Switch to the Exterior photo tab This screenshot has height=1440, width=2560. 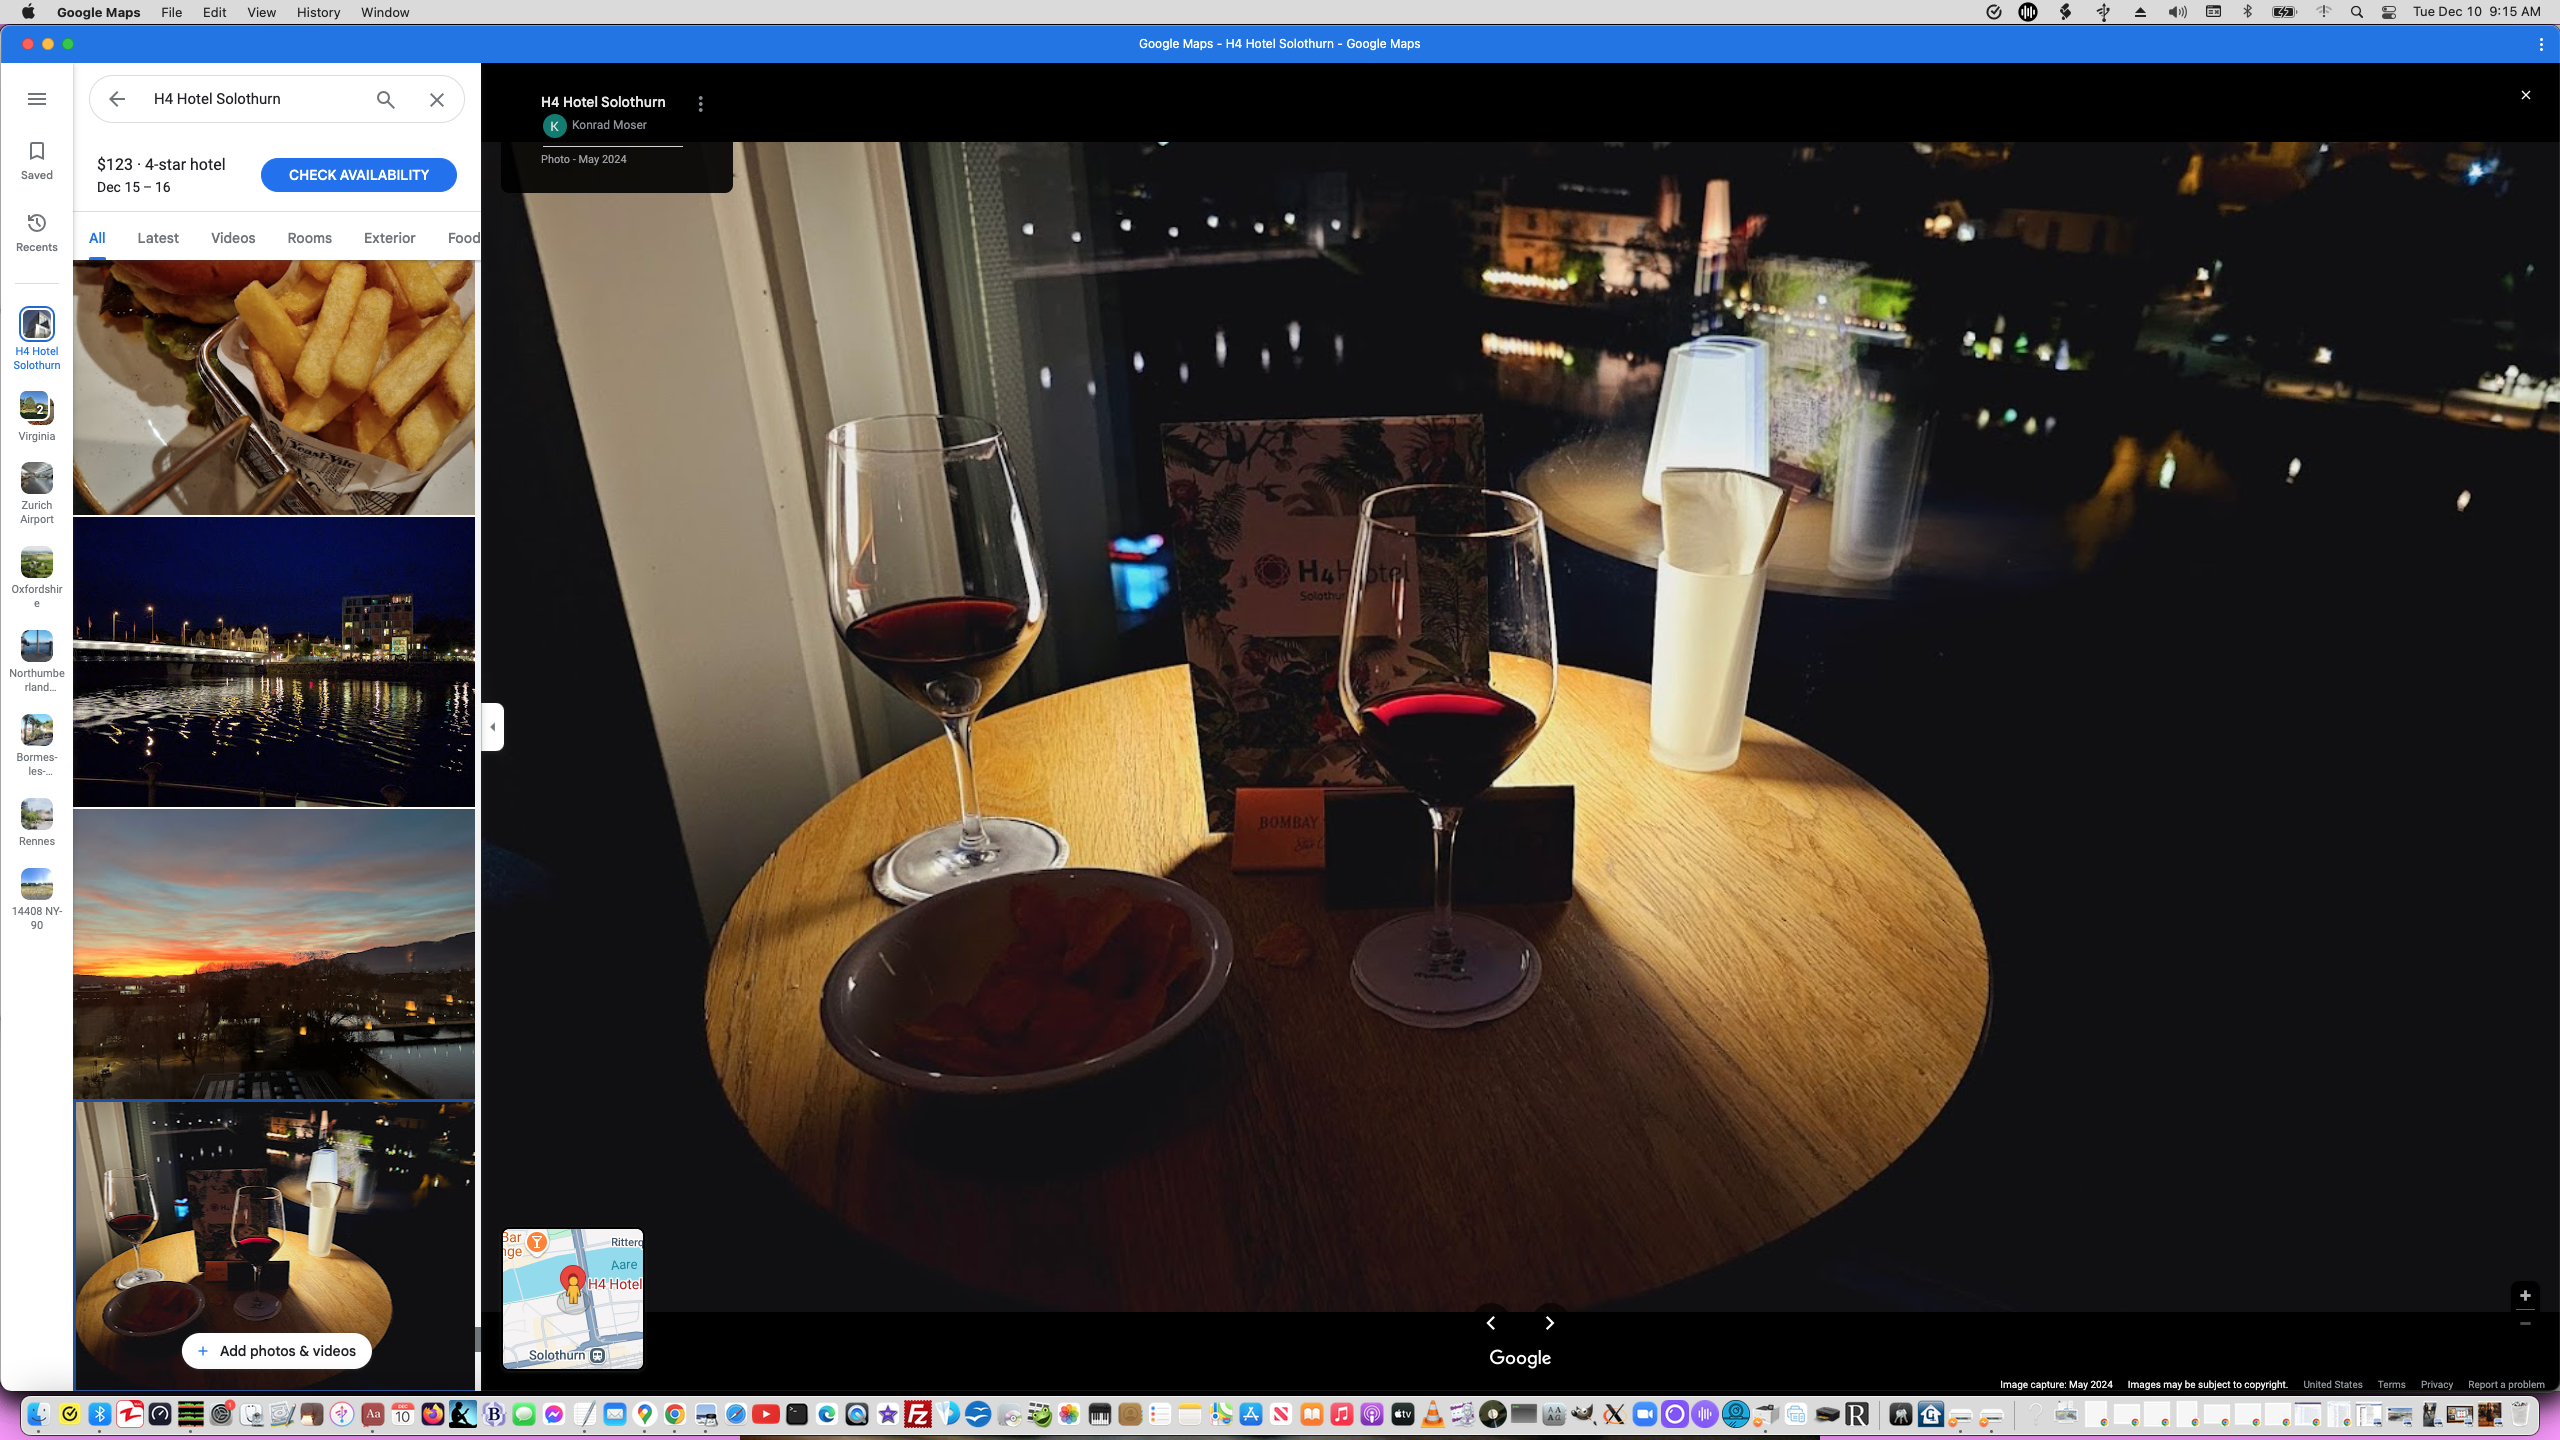(389, 238)
